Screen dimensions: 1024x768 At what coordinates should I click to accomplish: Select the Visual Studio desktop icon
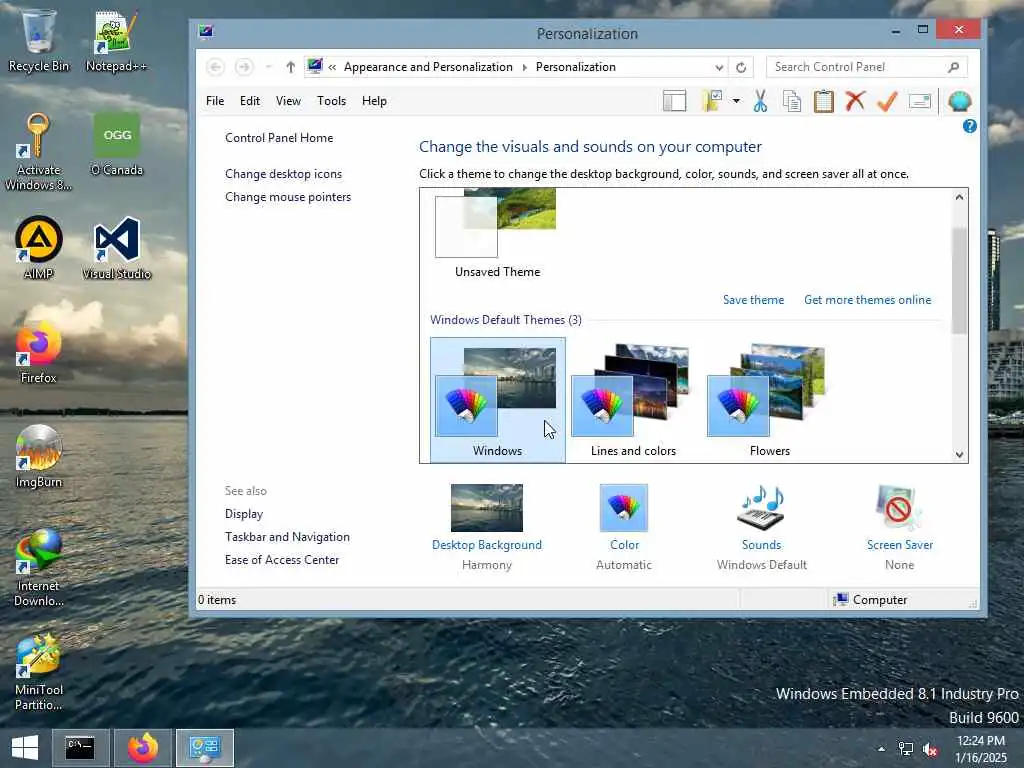point(116,247)
